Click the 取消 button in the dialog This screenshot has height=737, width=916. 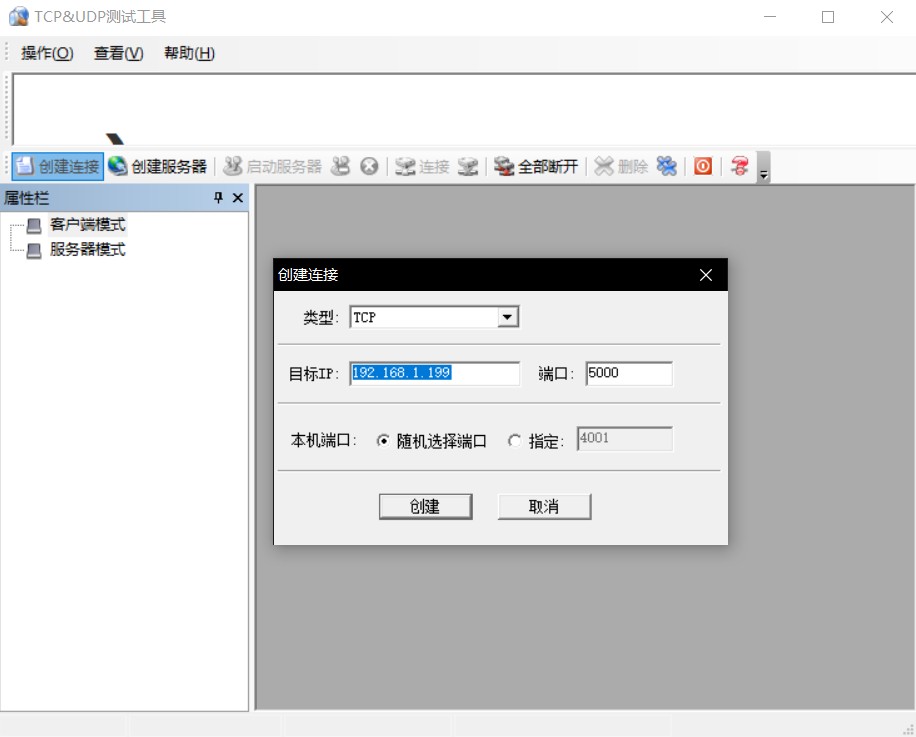[544, 506]
